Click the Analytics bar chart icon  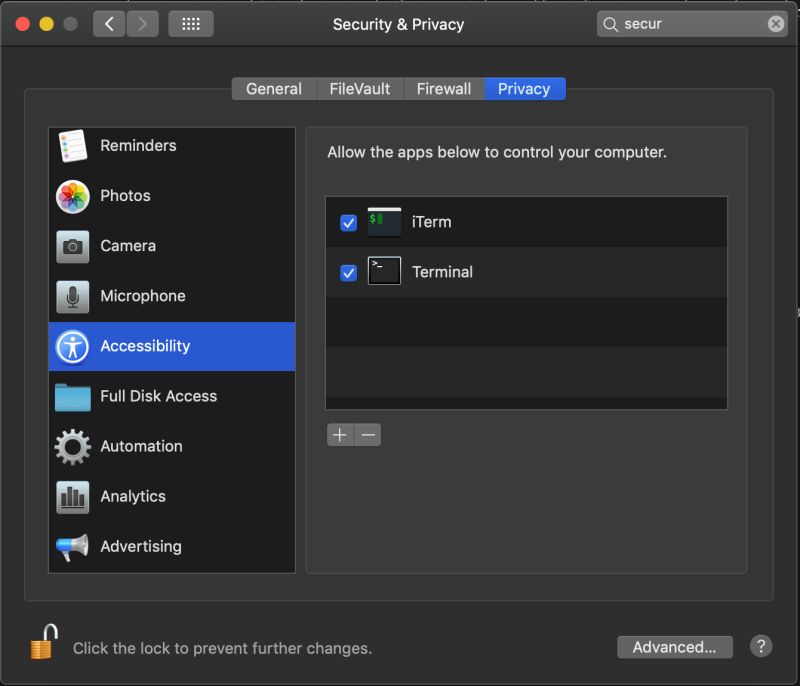coord(72,497)
